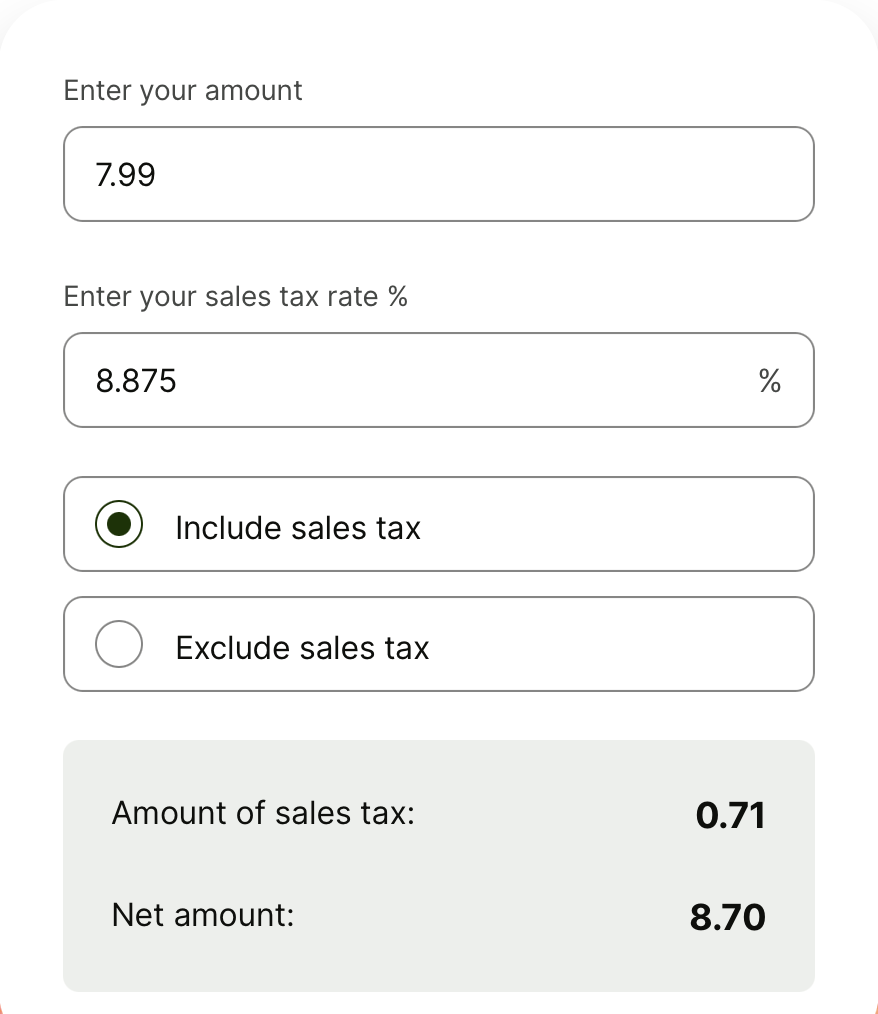Click the 8.70 net amount result
Screen dimensions: 878x1014
pyautogui.click(x=727, y=917)
